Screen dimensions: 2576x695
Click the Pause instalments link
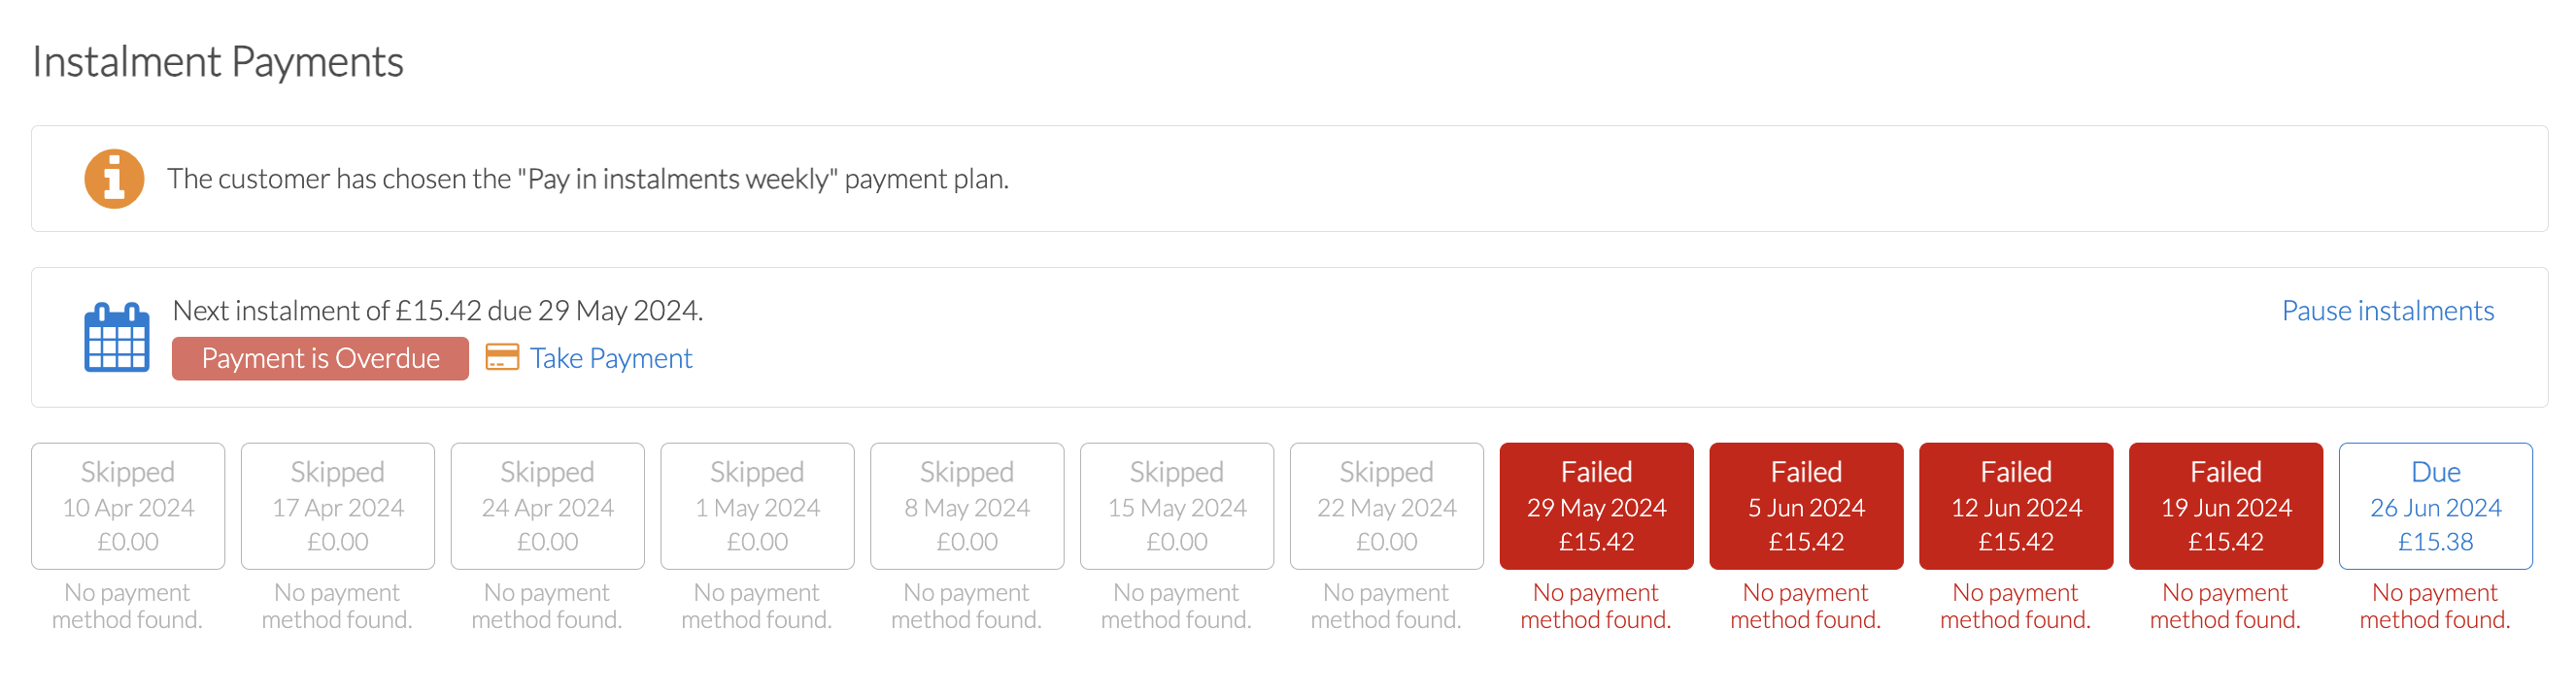click(x=2387, y=311)
